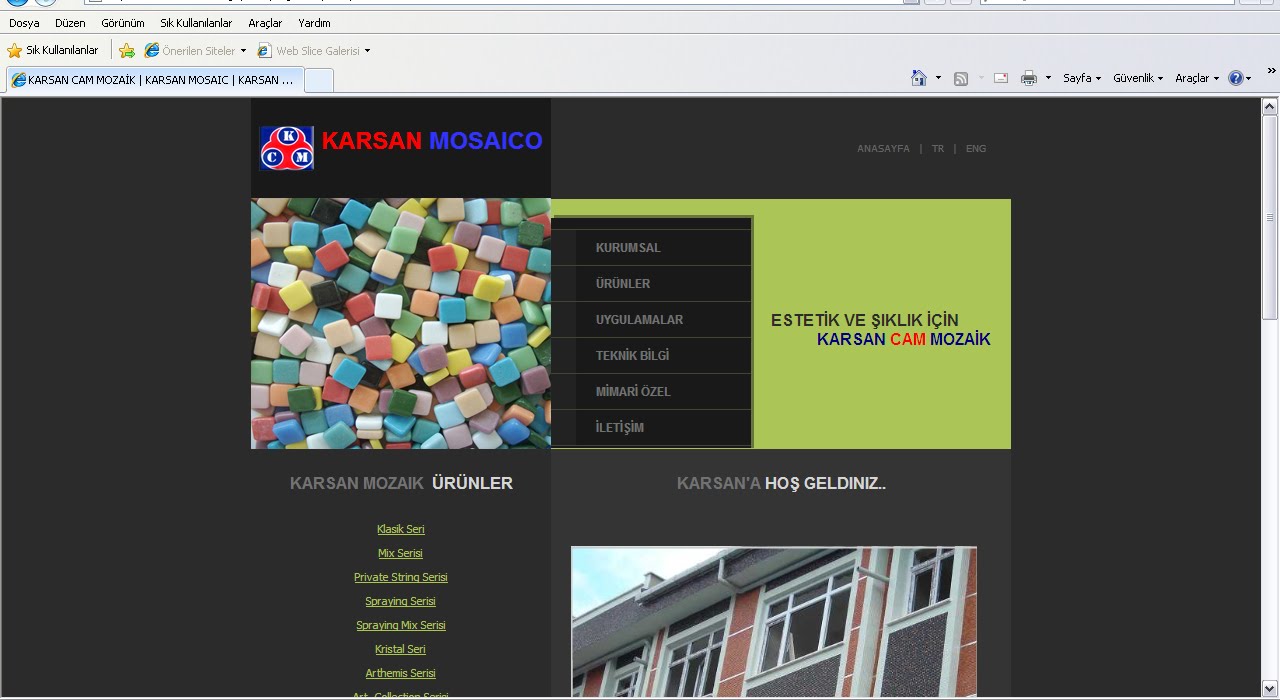Viewport: 1280px width, 700px height.
Task: Click the KARSAN MOSAICO header title
Action: pyautogui.click(x=432, y=141)
